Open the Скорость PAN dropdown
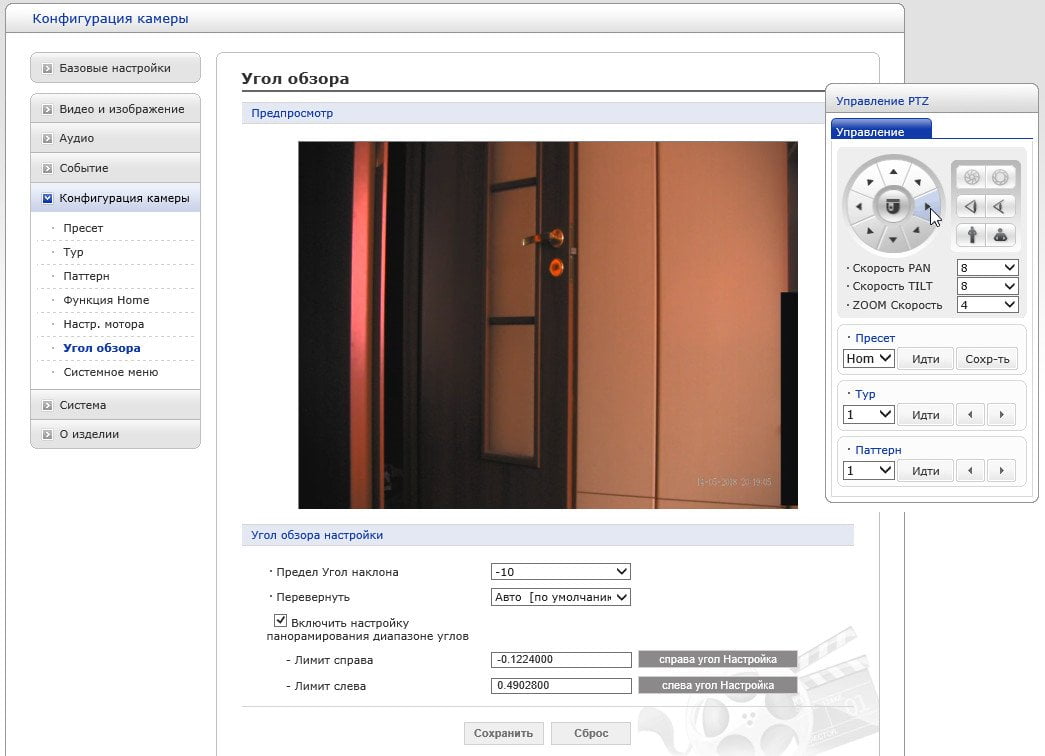The height and width of the screenshot is (756, 1045). [988, 268]
